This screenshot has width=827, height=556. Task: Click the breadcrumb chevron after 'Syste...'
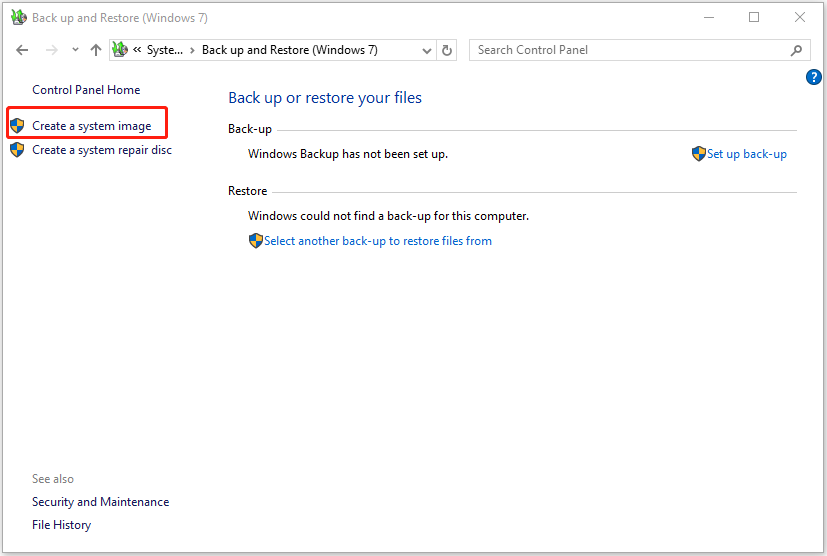pos(193,51)
